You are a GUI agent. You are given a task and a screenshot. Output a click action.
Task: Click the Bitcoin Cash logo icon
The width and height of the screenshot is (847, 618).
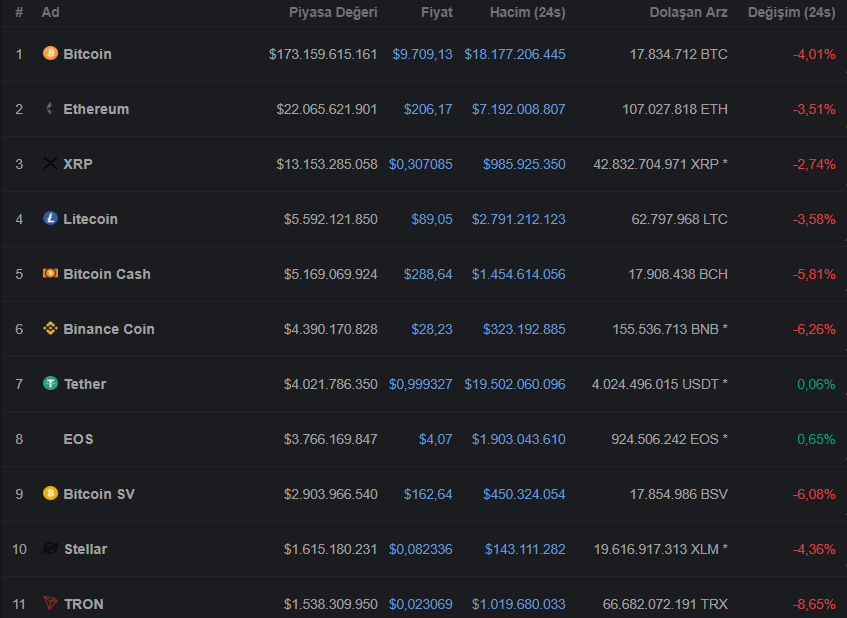pyautogui.click(x=50, y=273)
